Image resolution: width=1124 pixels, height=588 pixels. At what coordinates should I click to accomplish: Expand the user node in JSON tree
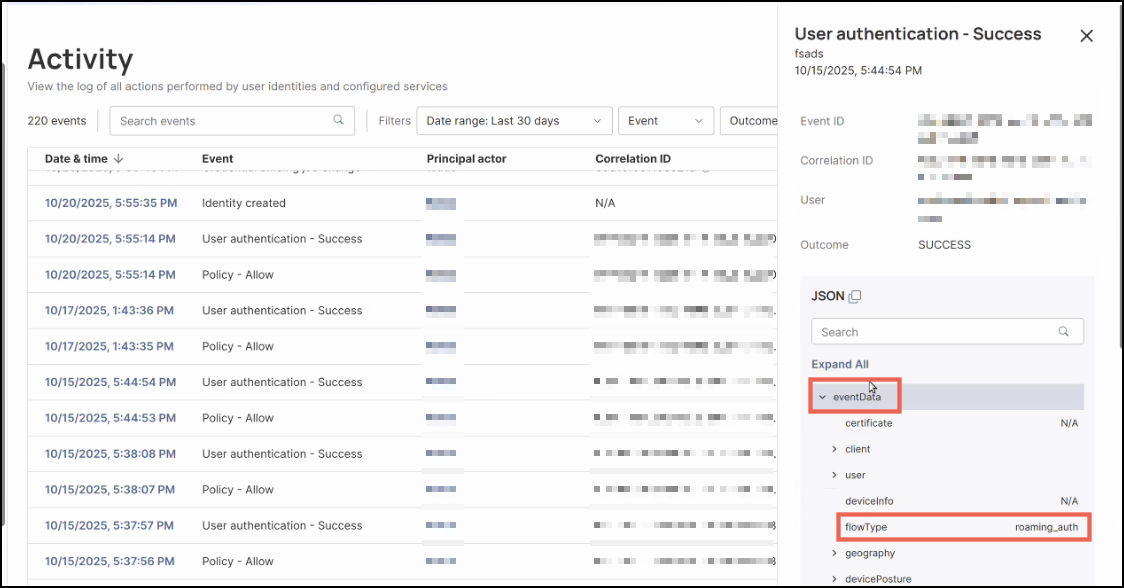click(x=835, y=475)
